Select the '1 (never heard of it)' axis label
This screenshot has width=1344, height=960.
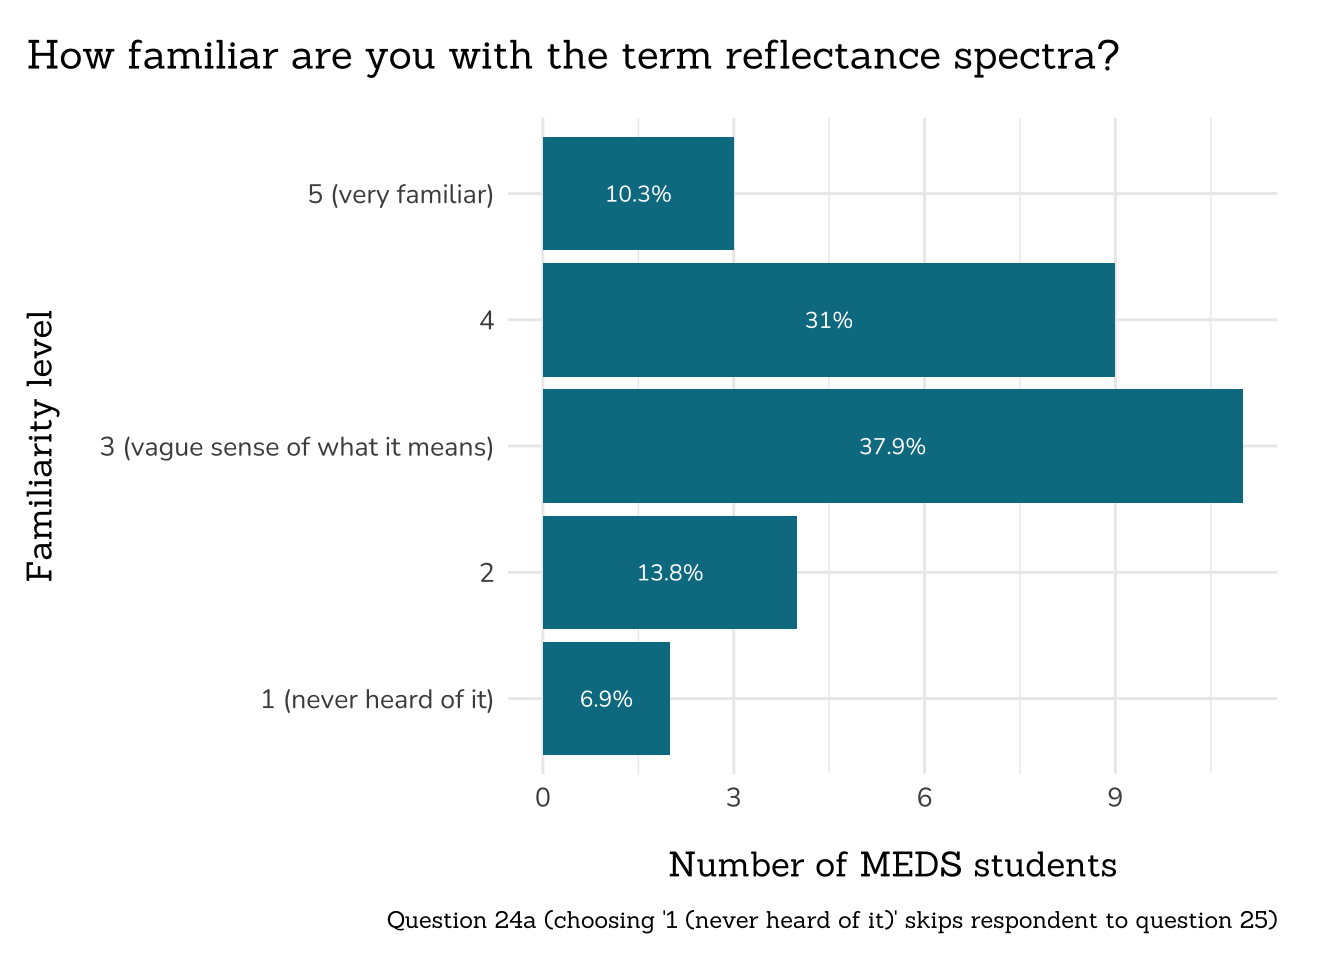tap(377, 699)
